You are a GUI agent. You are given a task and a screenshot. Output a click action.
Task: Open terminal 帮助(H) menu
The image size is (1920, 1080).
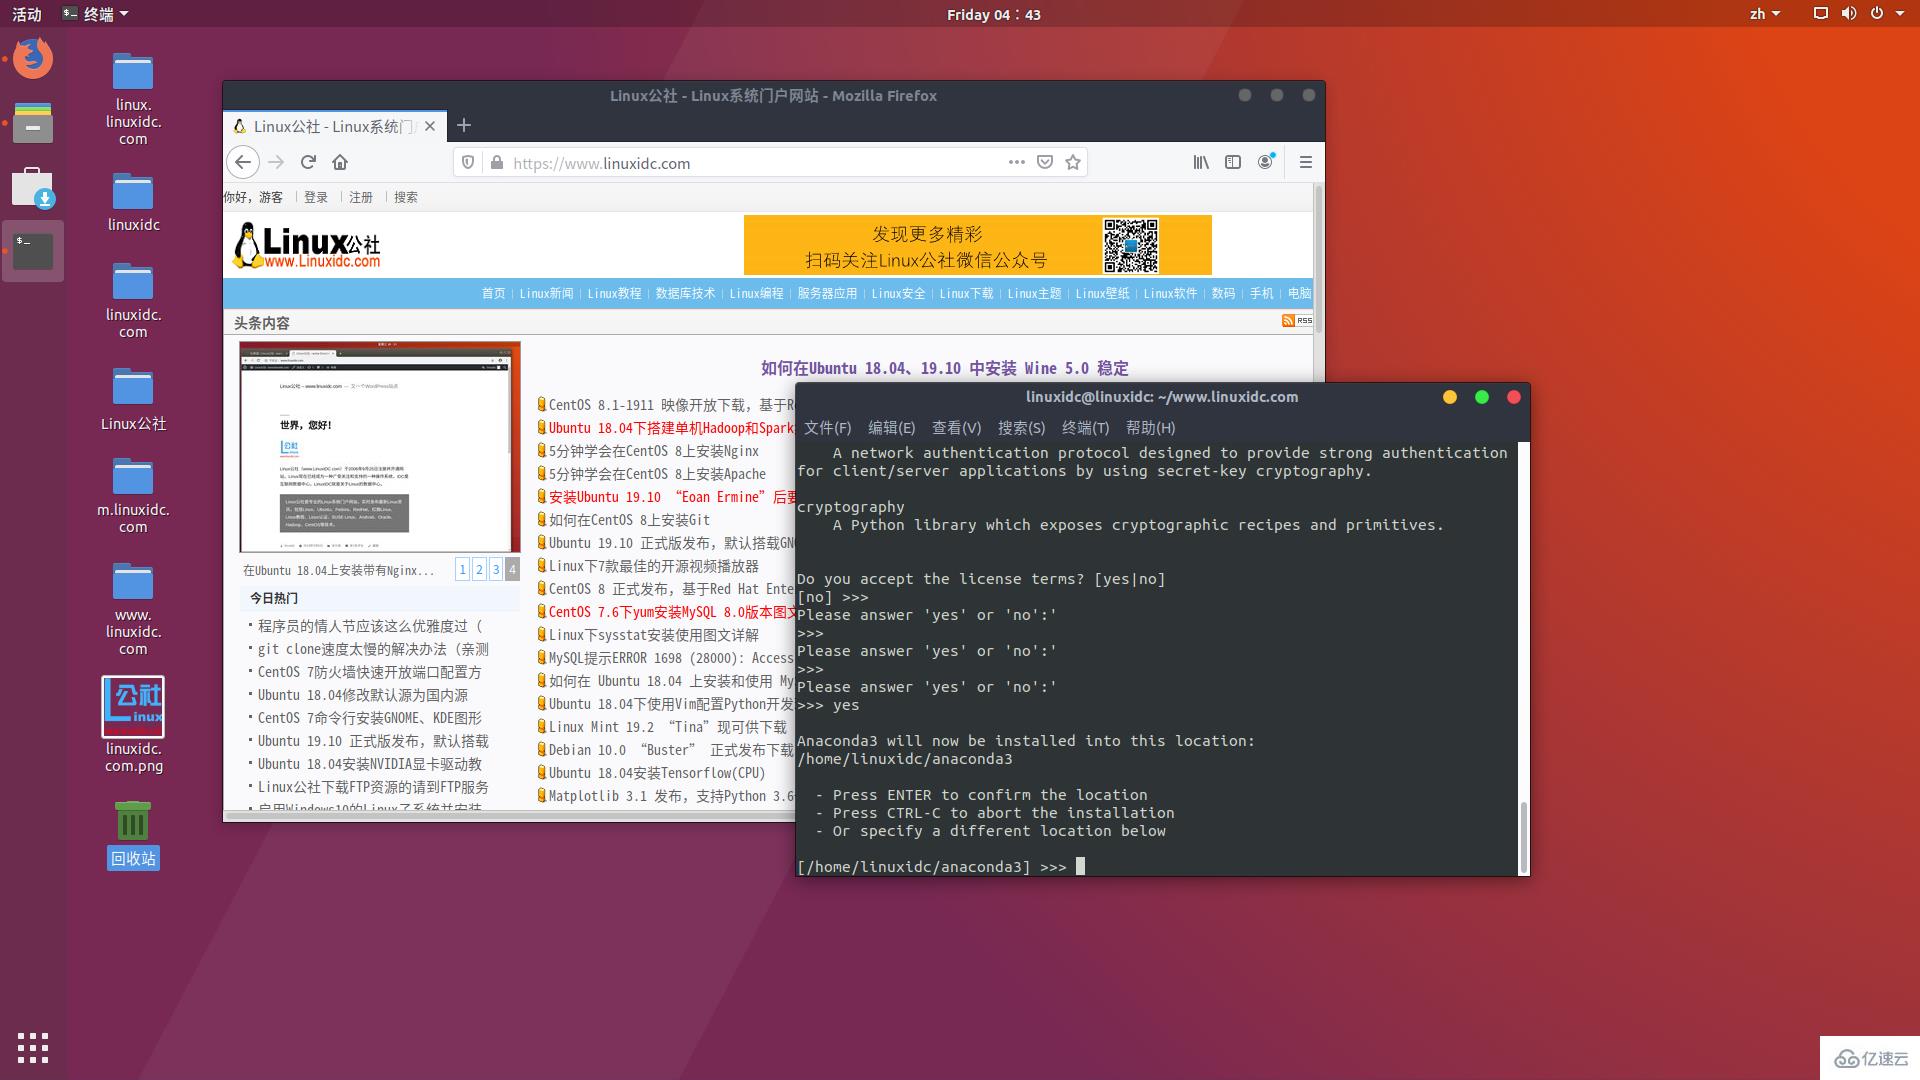1150,427
